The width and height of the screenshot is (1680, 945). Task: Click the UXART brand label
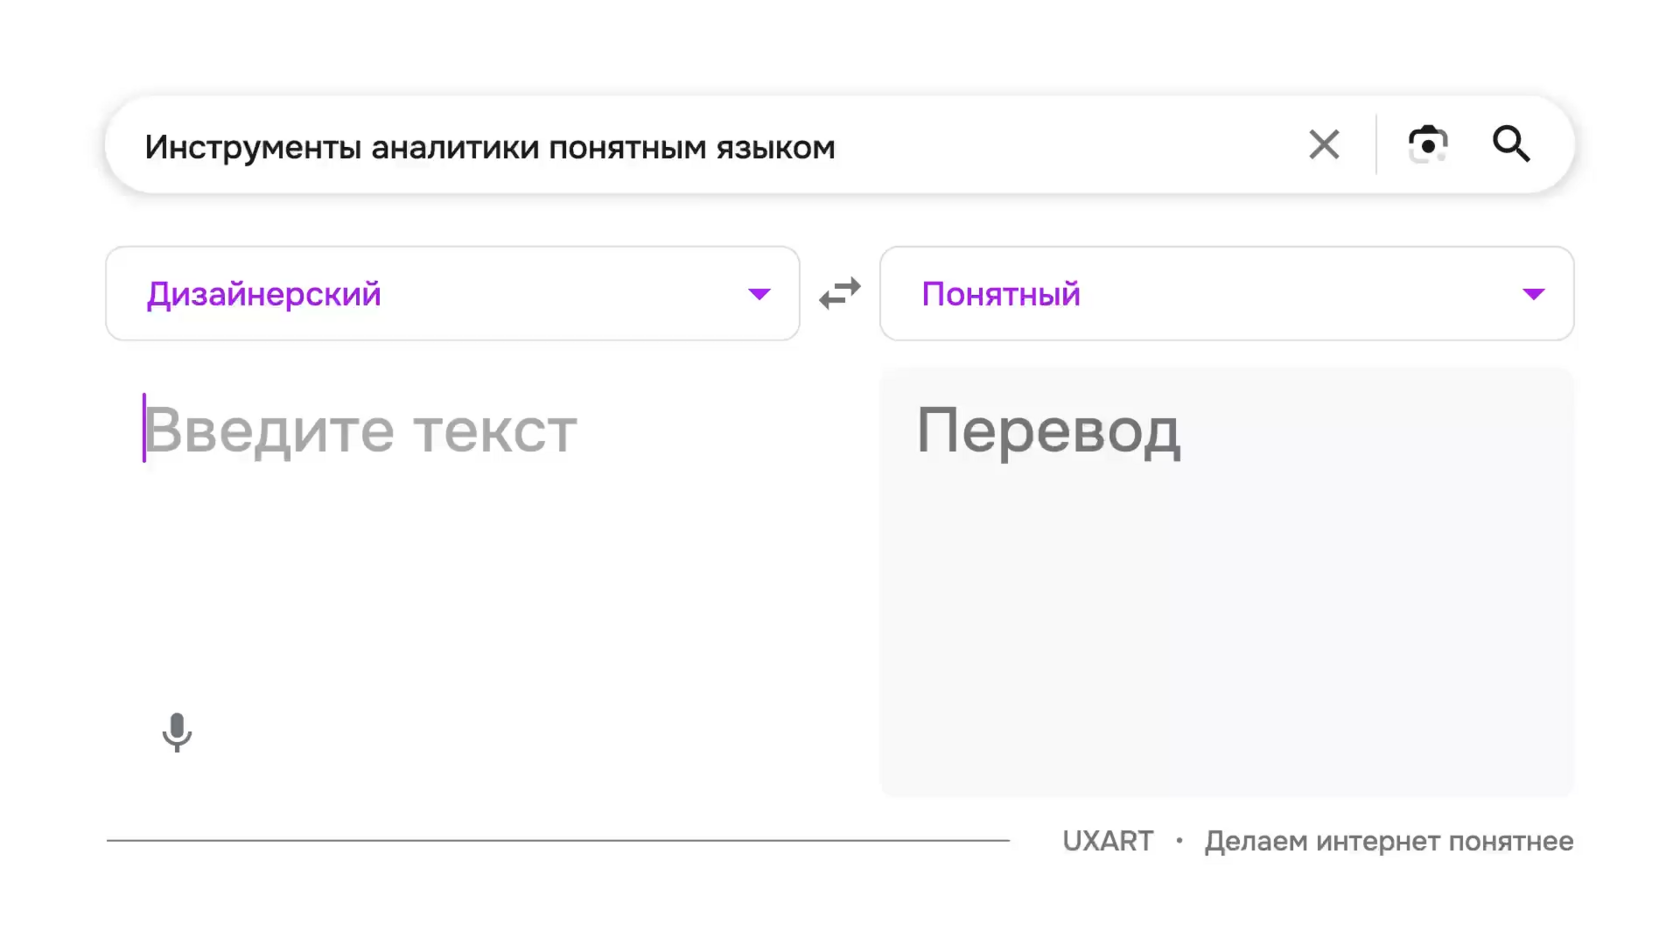point(1107,841)
